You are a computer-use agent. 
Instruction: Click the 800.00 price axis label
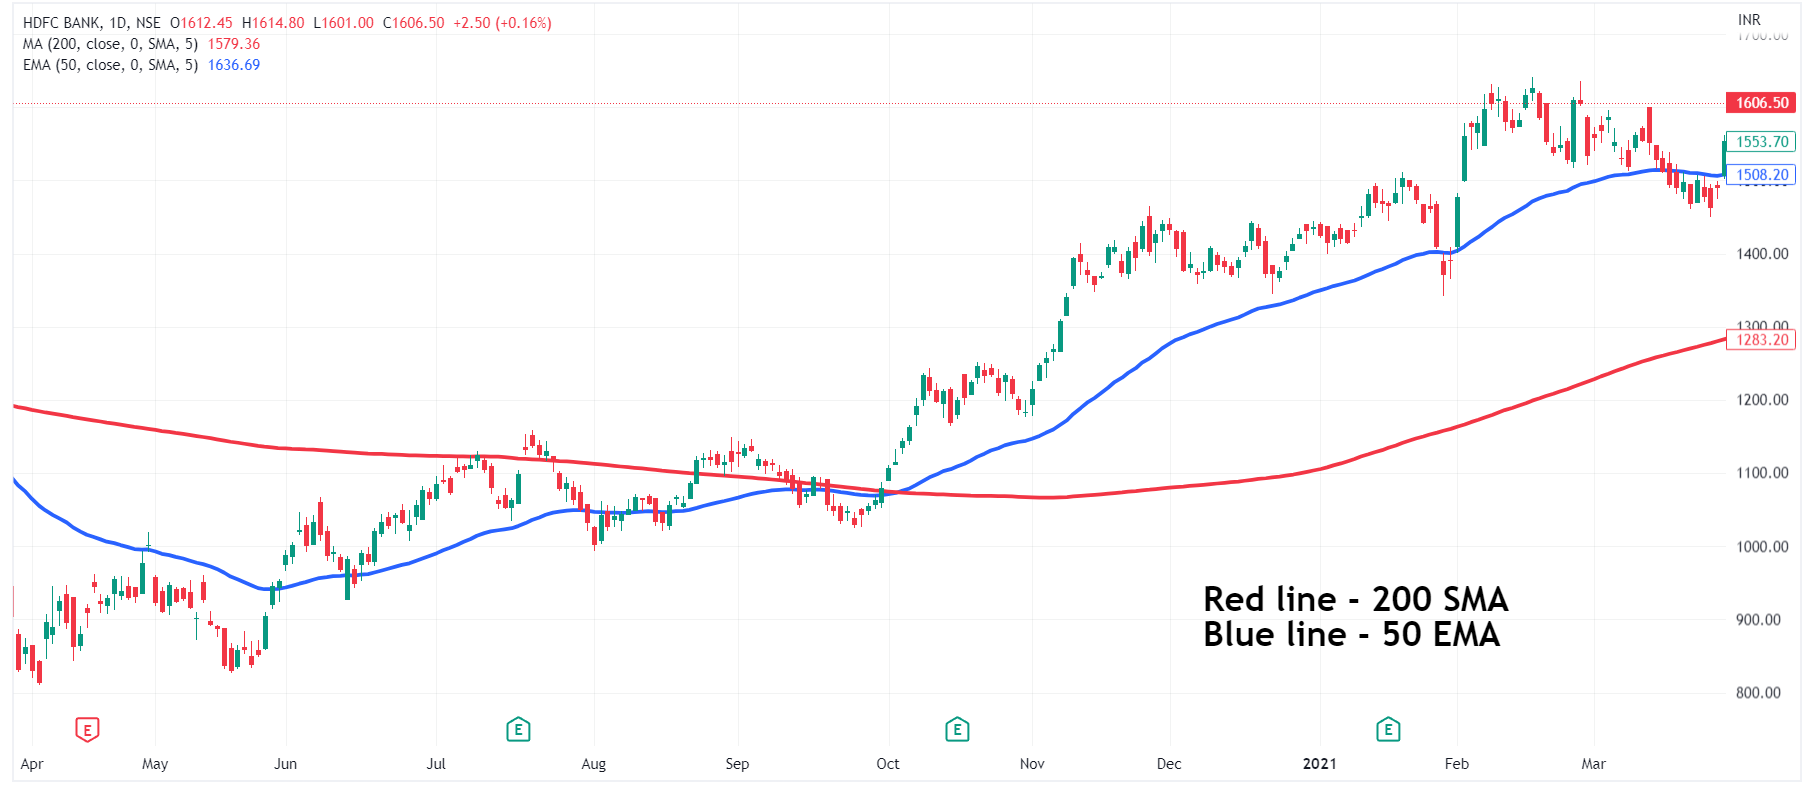pyautogui.click(x=1758, y=693)
